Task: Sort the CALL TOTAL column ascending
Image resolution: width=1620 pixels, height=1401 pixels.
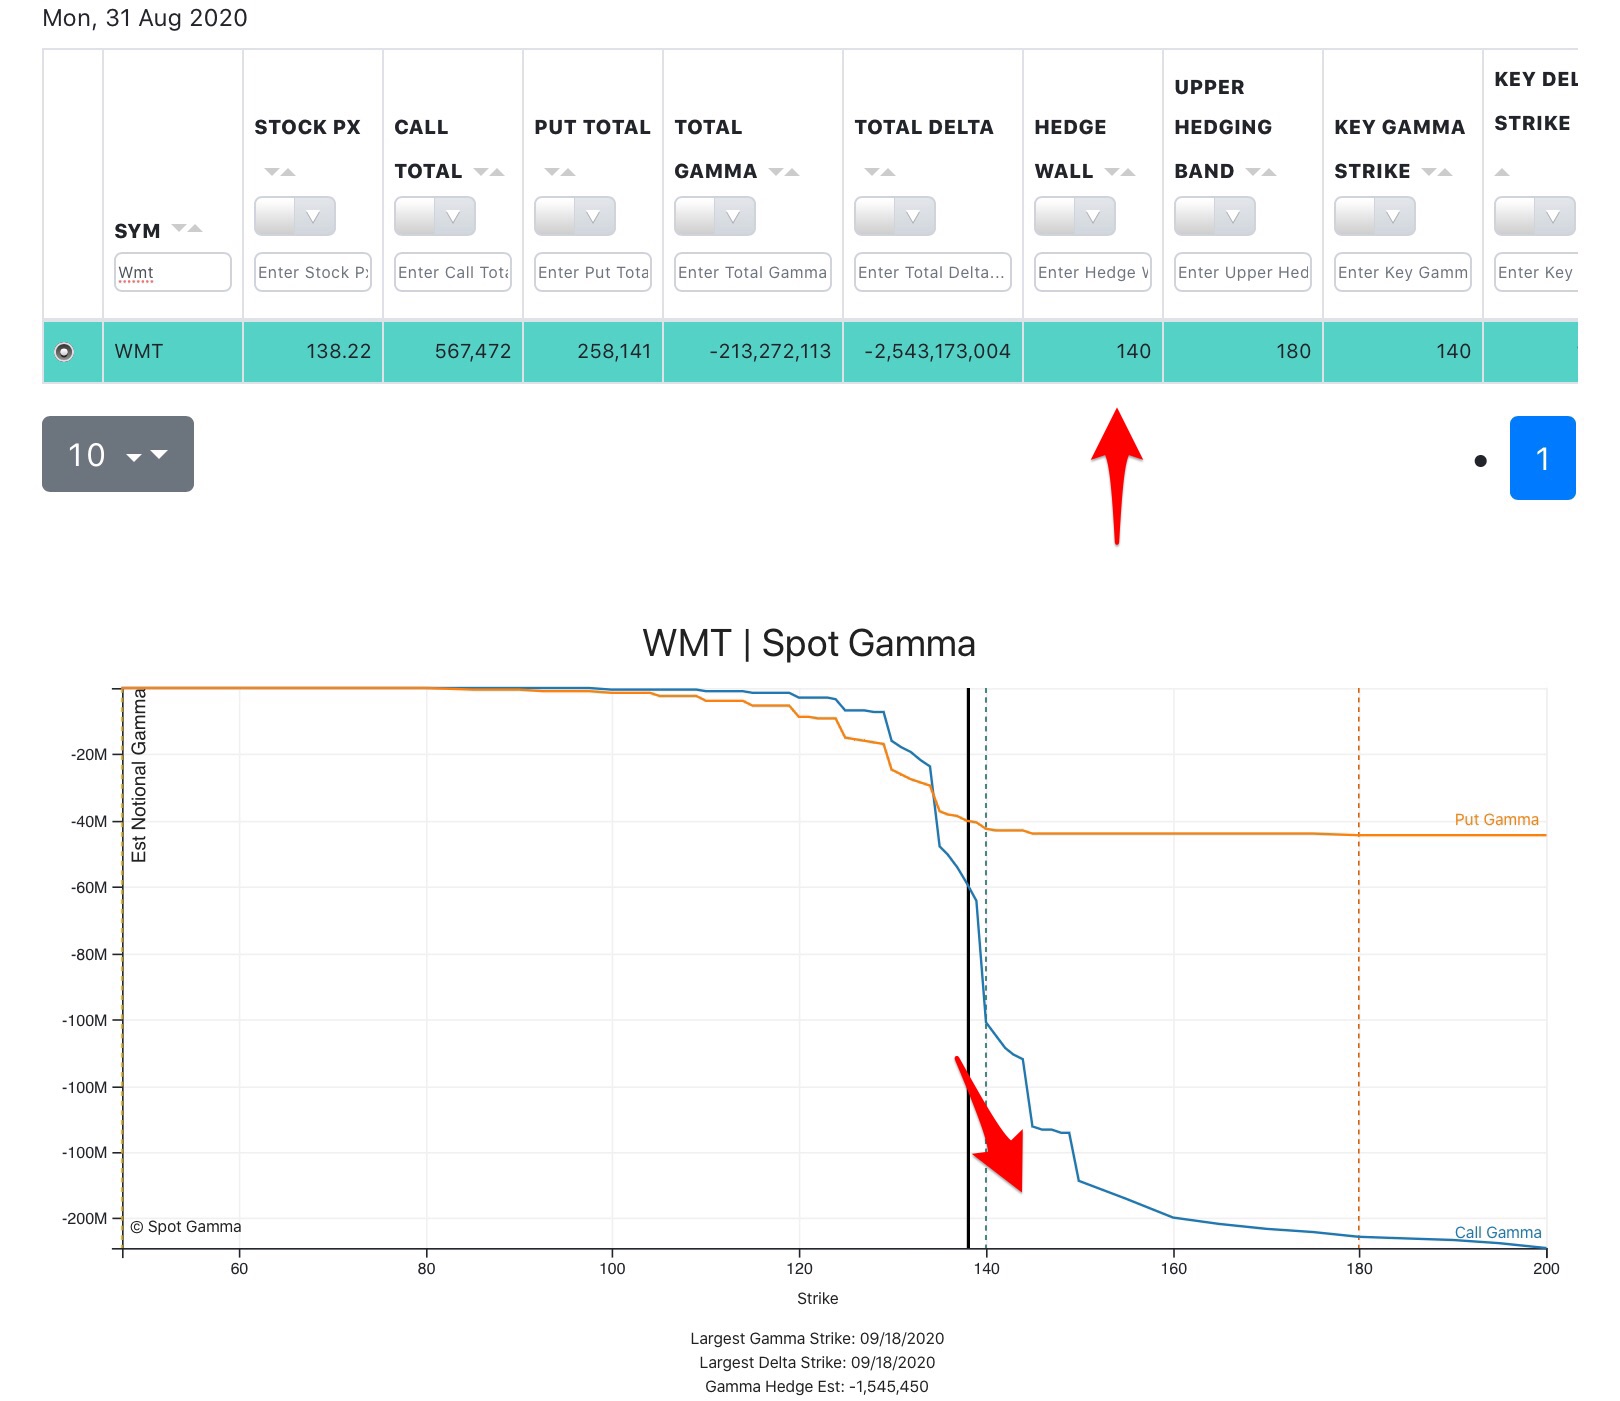Action: click(497, 171)
